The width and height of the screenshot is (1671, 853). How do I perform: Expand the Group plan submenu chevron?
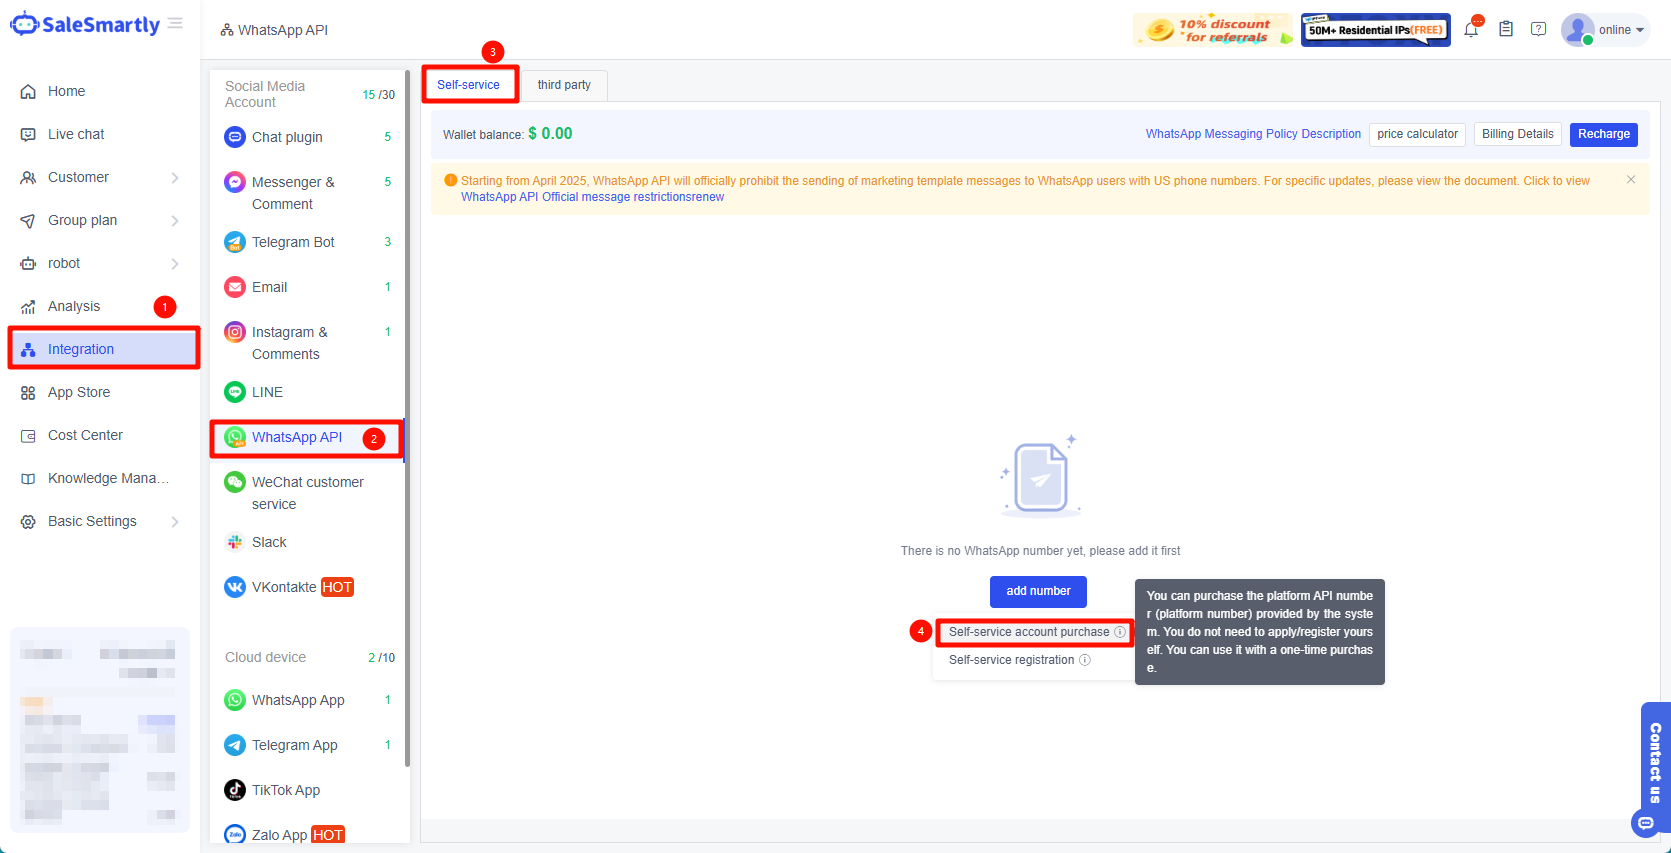point(175,221)
